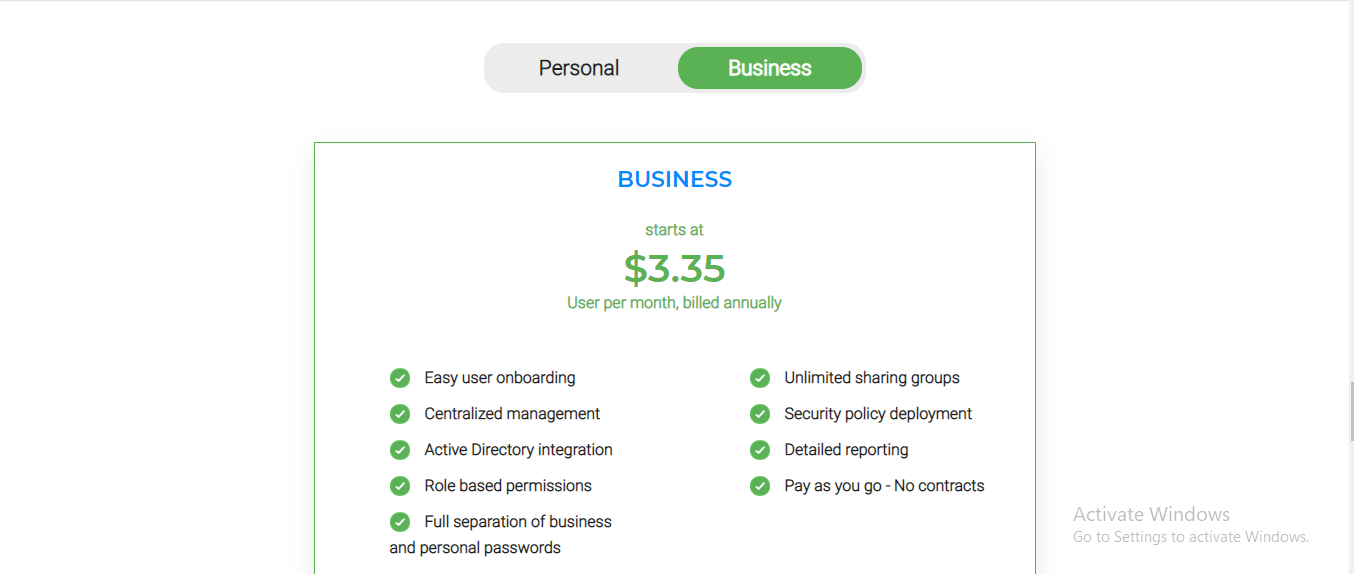
Task: Click checkmark icon beside Active Directory integration
Action: (400, 450)
